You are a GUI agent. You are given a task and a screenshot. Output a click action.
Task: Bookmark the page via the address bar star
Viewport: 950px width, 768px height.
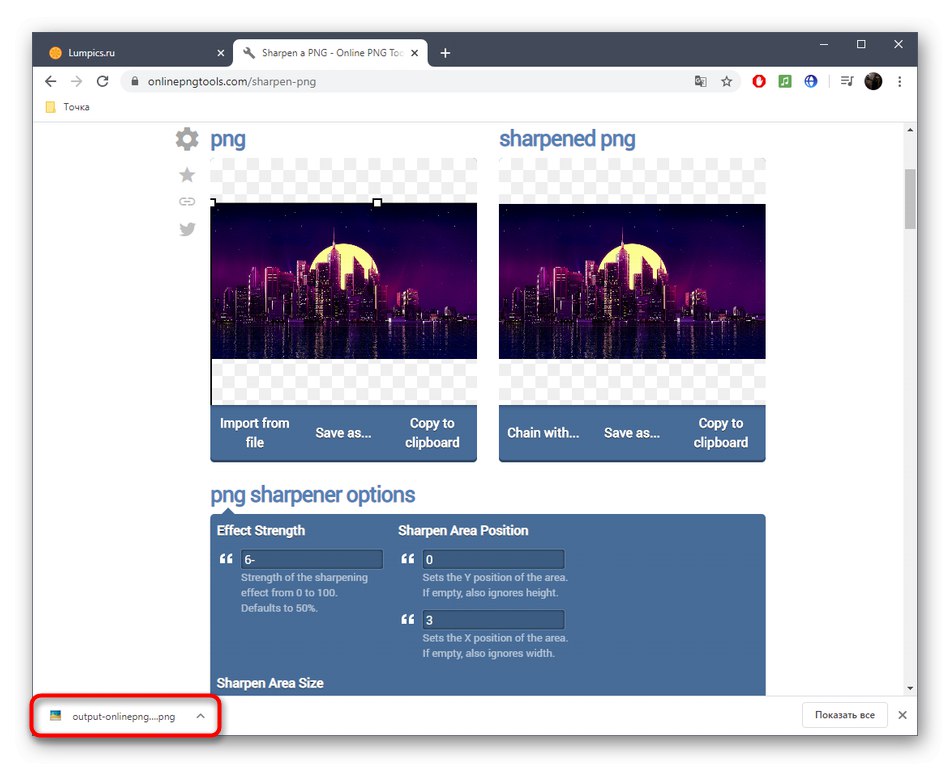click(x=727, y=81)
